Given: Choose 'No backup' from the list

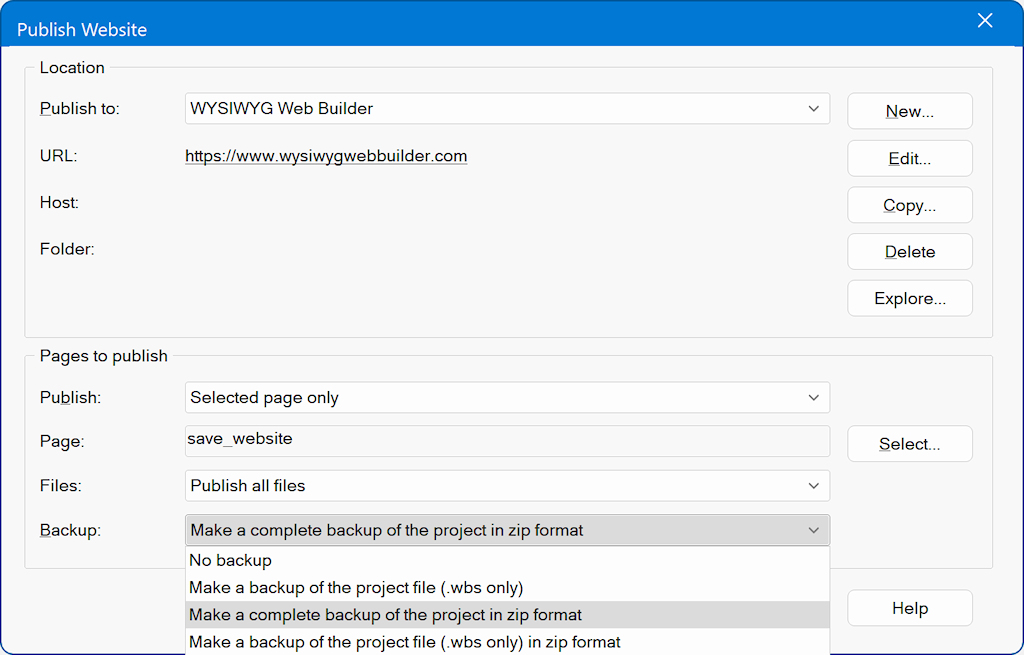Looking at the screenshot, I should click(x=231, y=561).
